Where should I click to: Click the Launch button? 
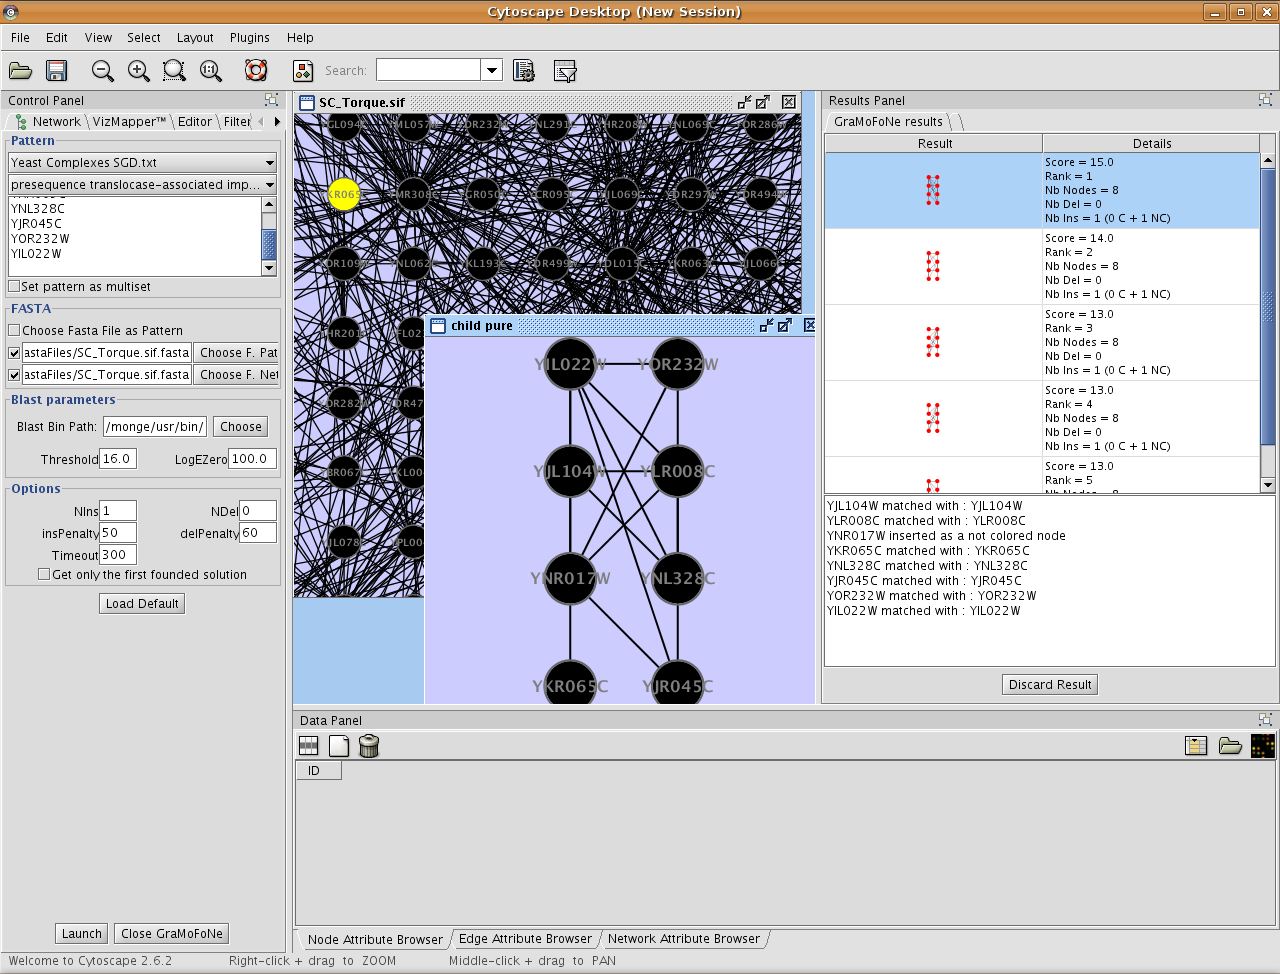pos(82,933)
